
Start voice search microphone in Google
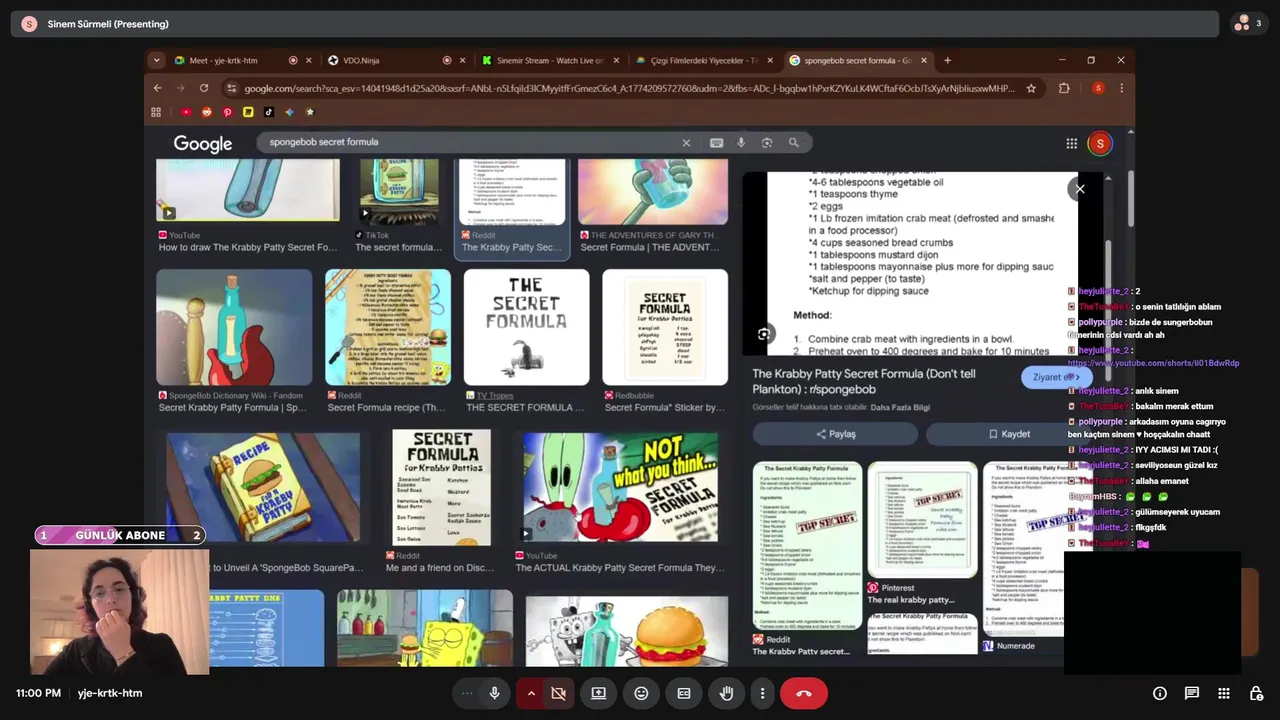(x=741, y=143)
